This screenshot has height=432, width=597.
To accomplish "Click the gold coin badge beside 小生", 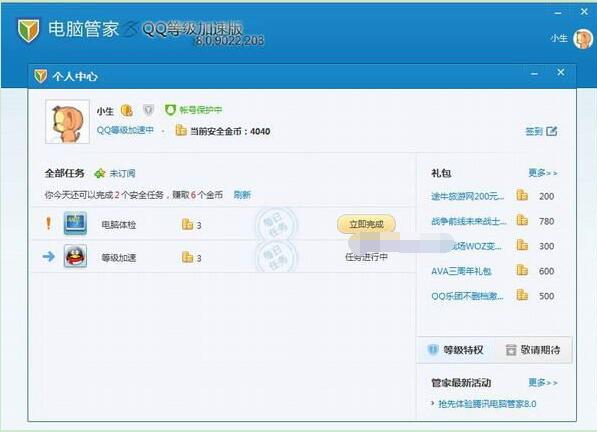I will (126, 111).
